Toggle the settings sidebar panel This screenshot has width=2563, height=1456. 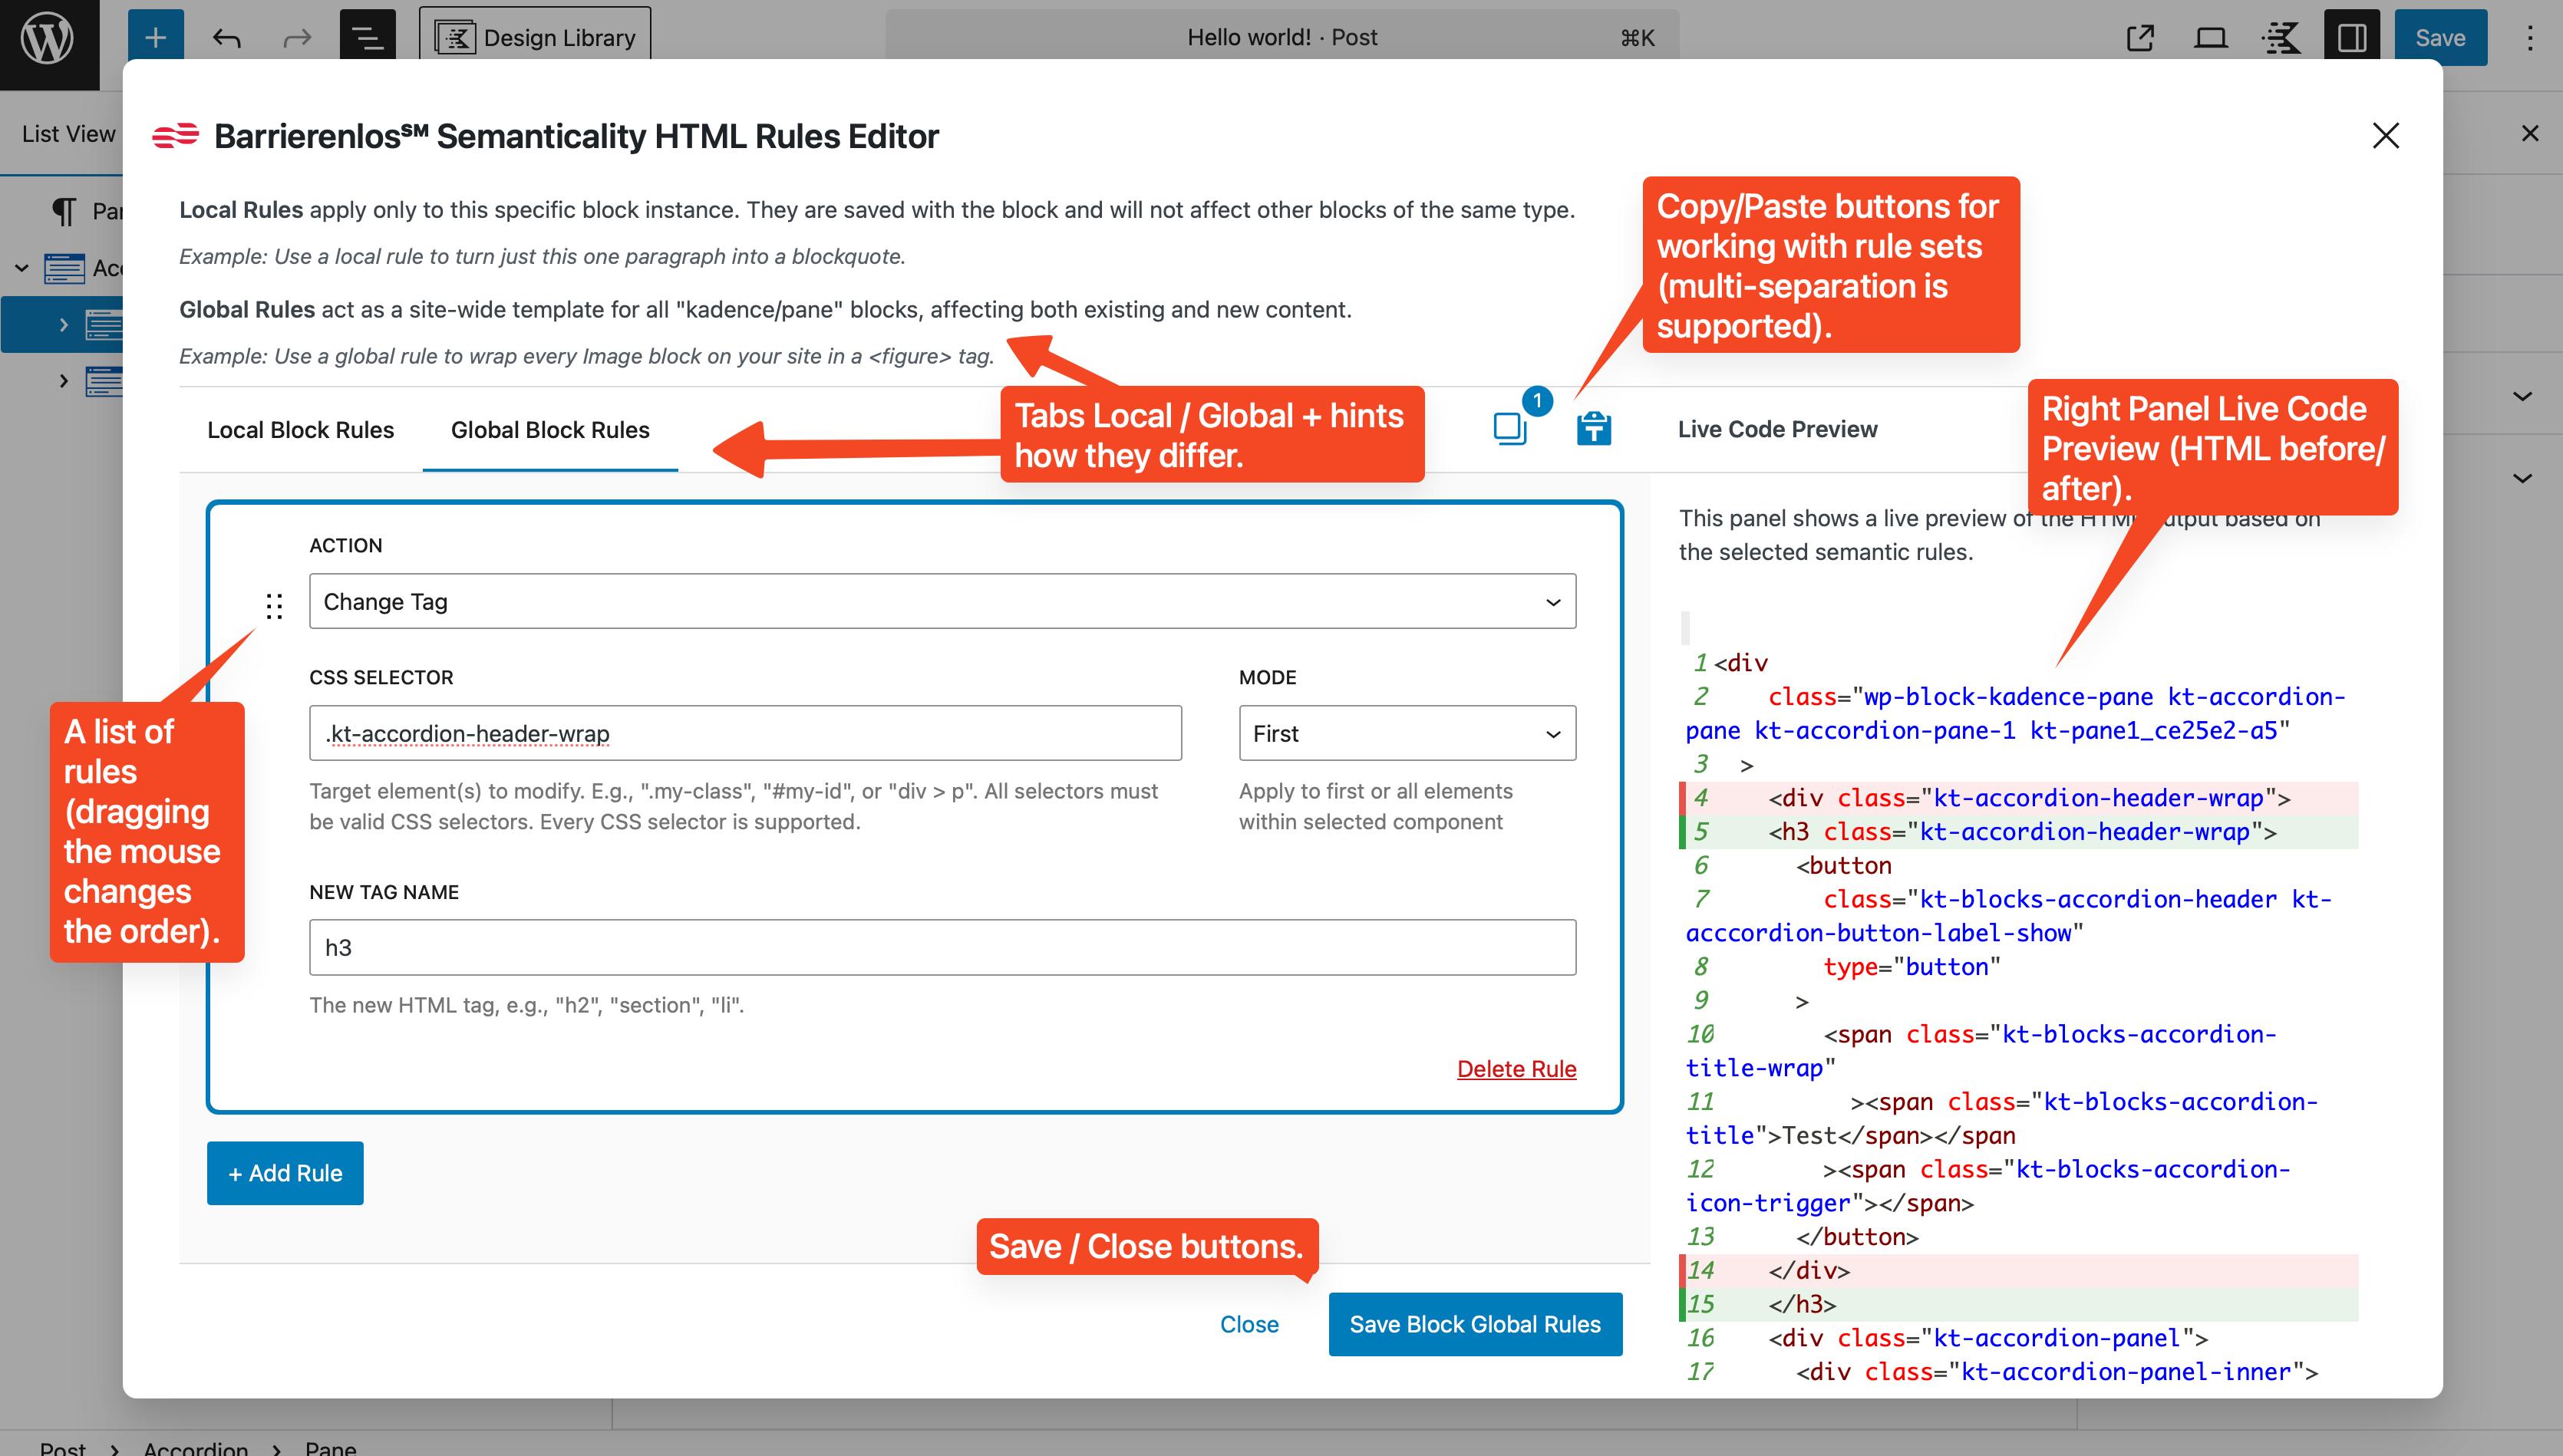pos(2351,37)
